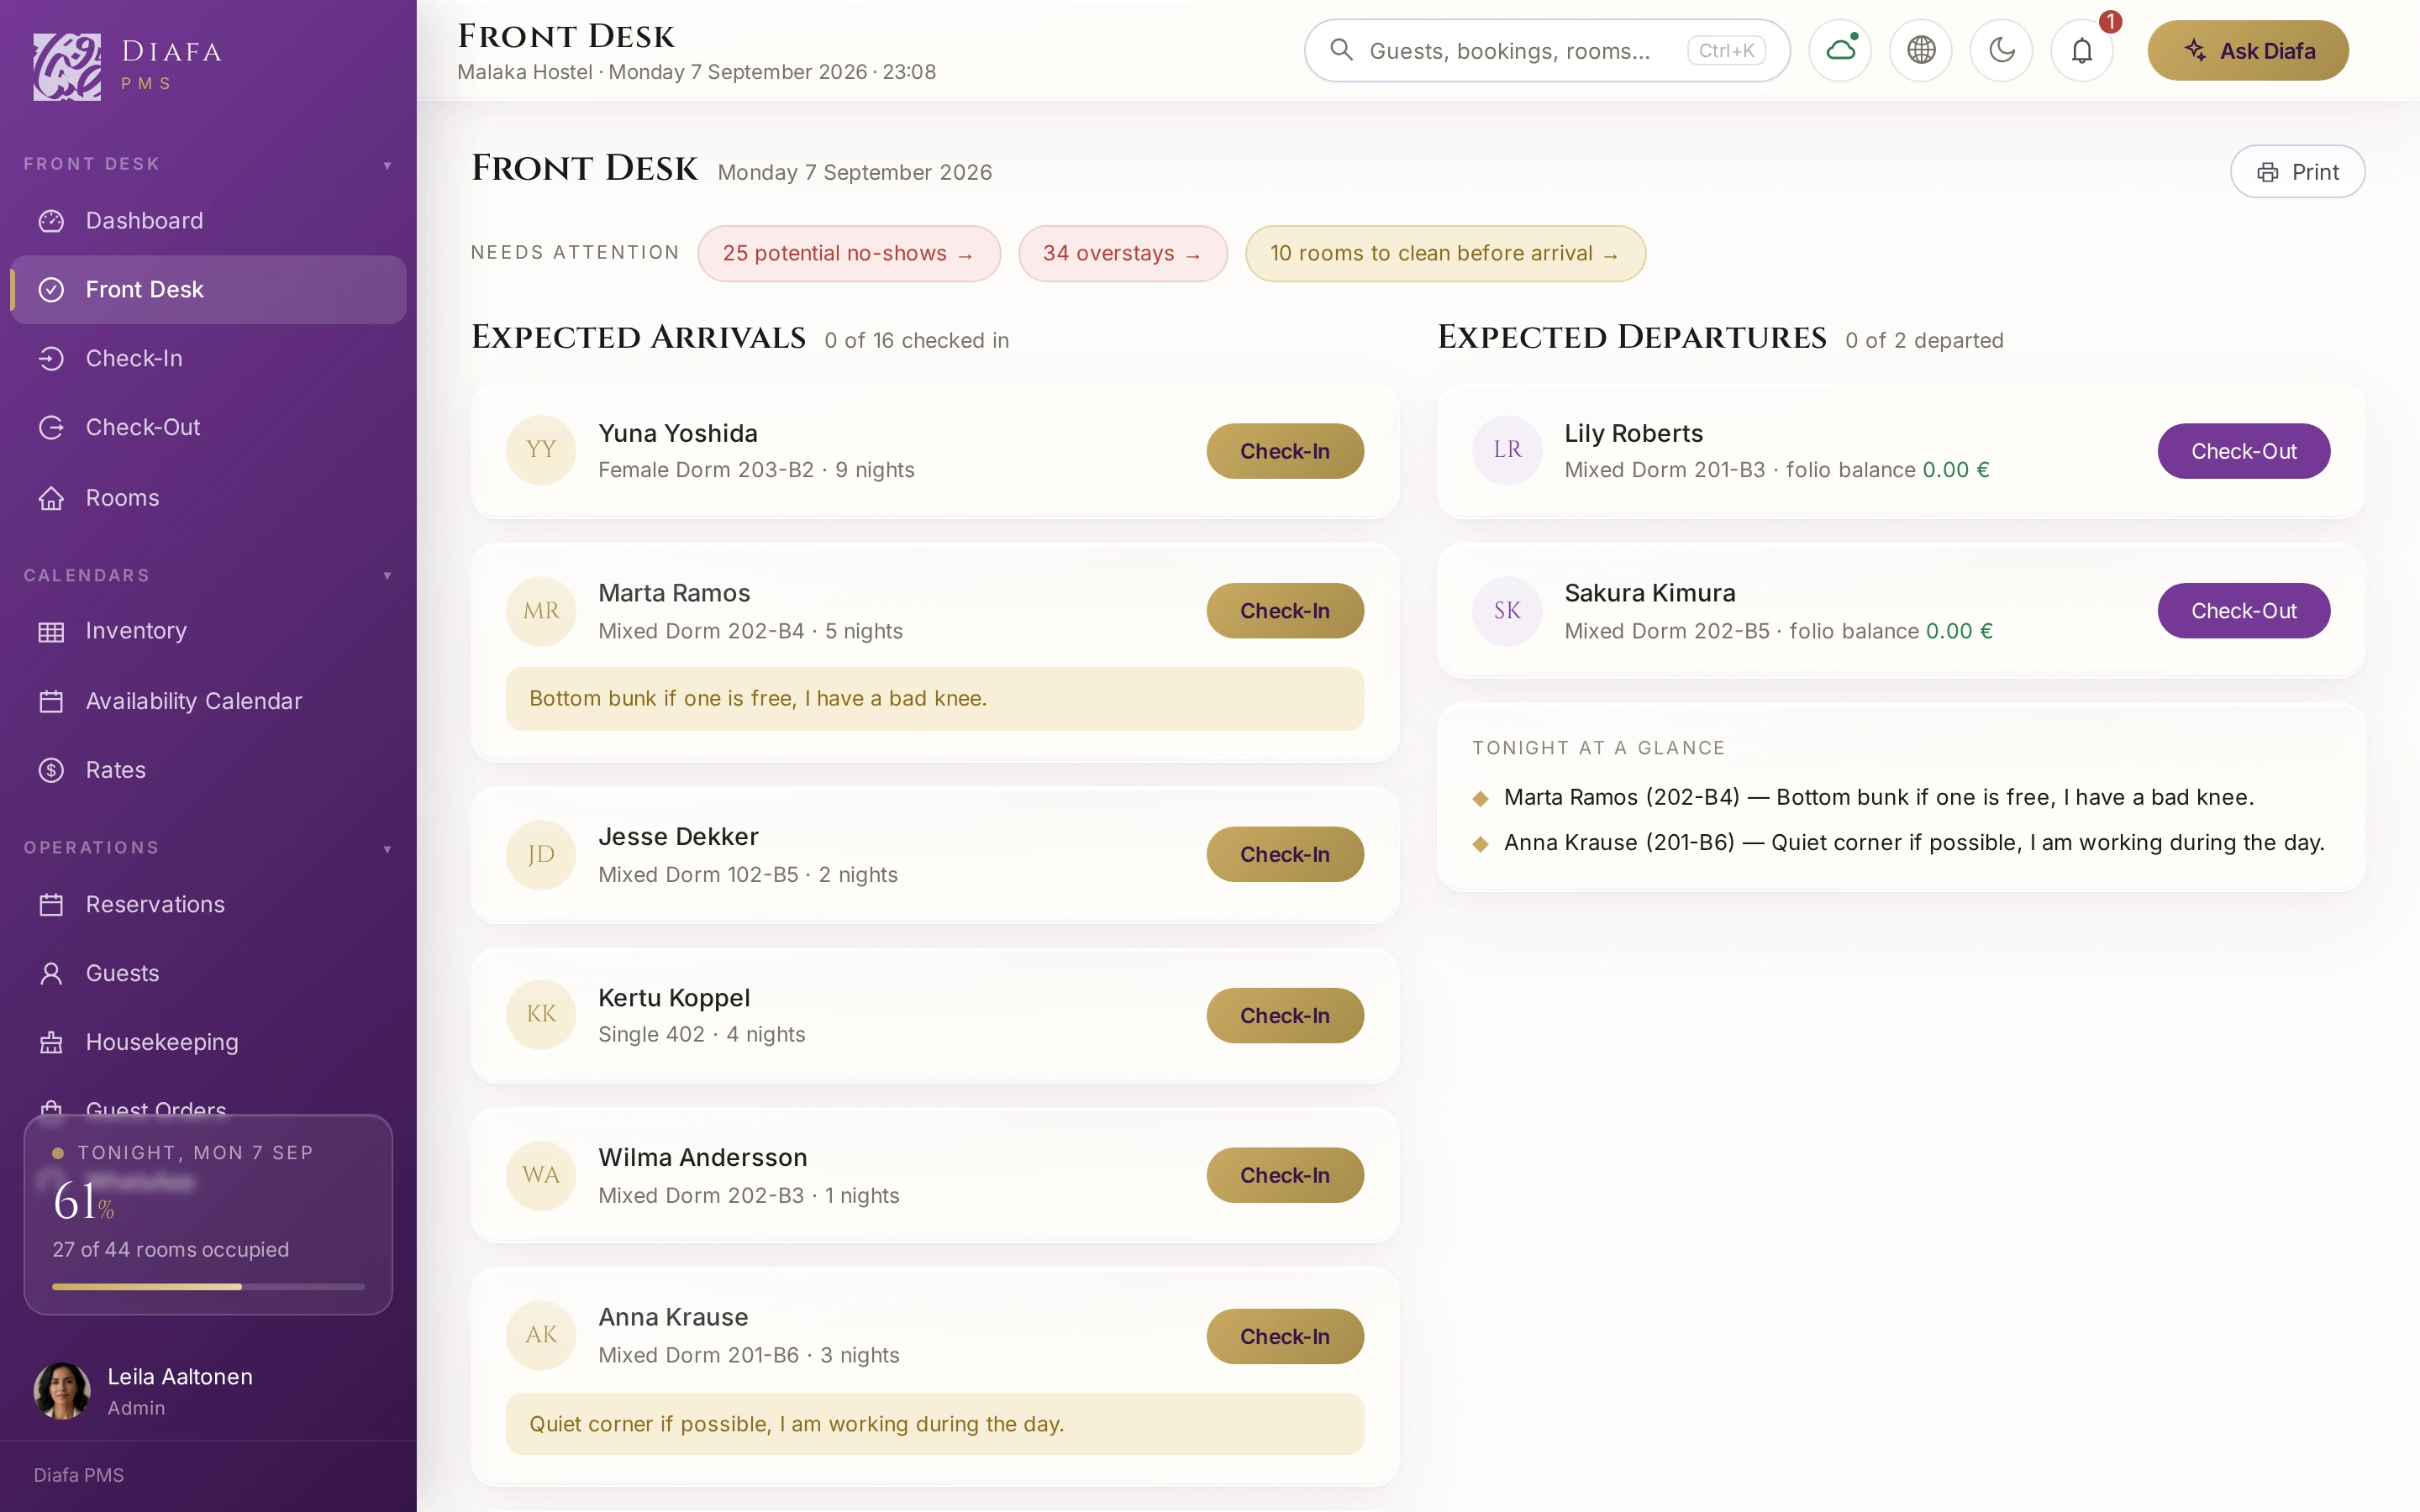Check in Yuna Yoshida
2420x1512 pixels.
[1285, 451]
